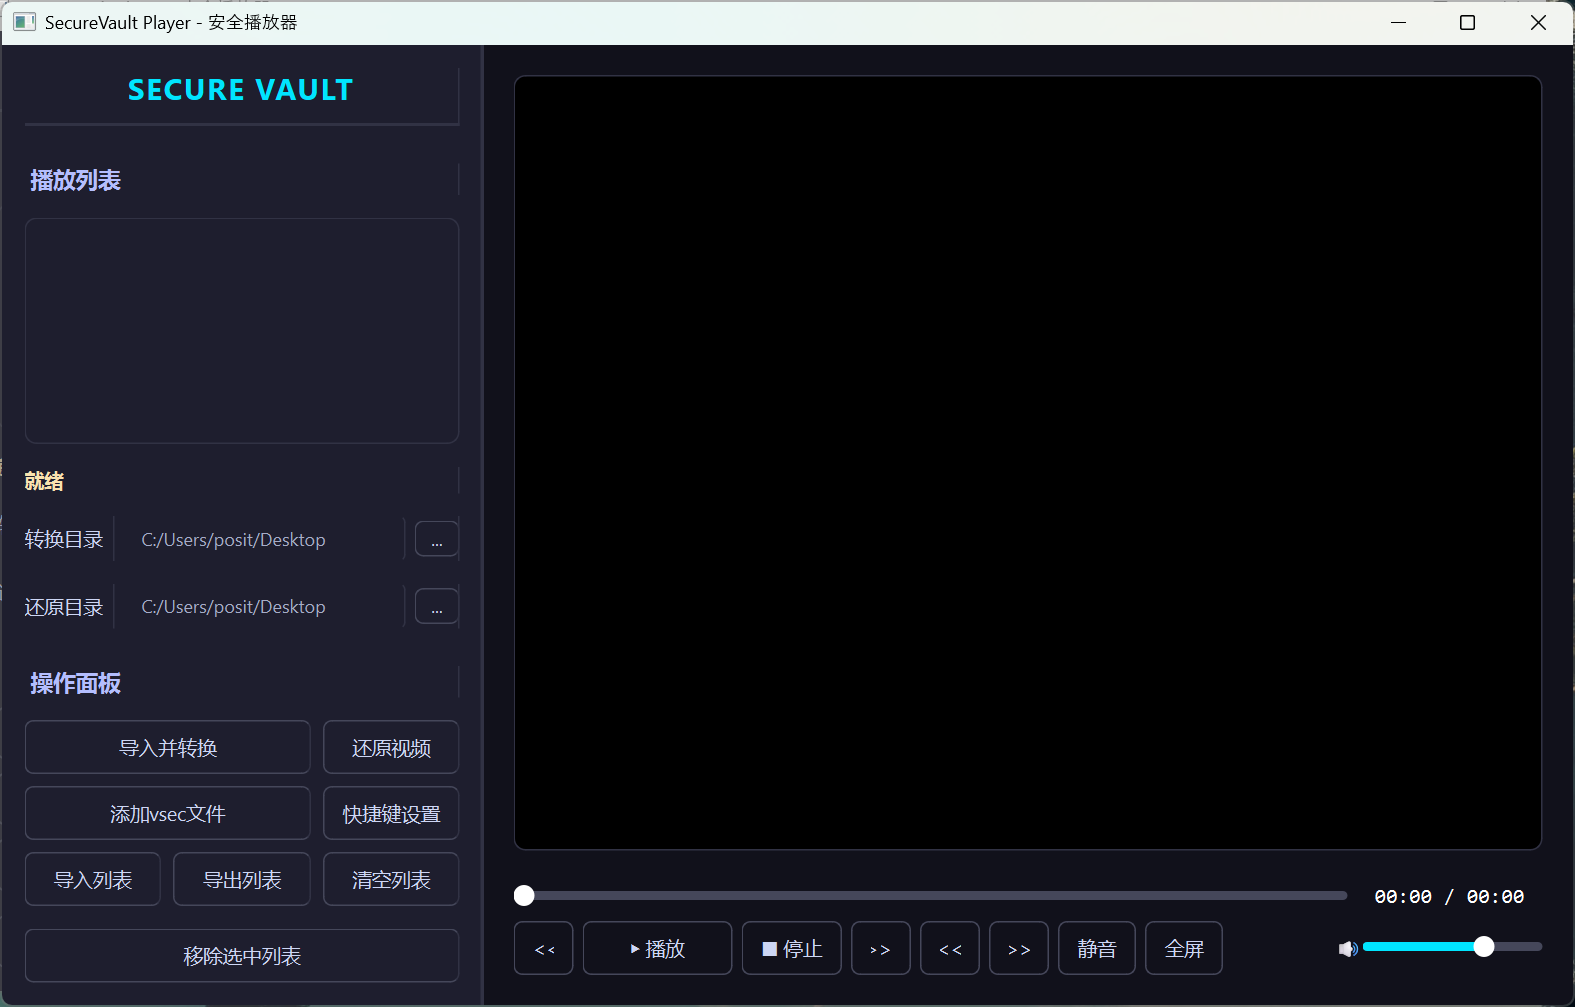Minimize the SecureVault Player window
Screen dimensions: 1575x1007
[x=1398, y=22]
